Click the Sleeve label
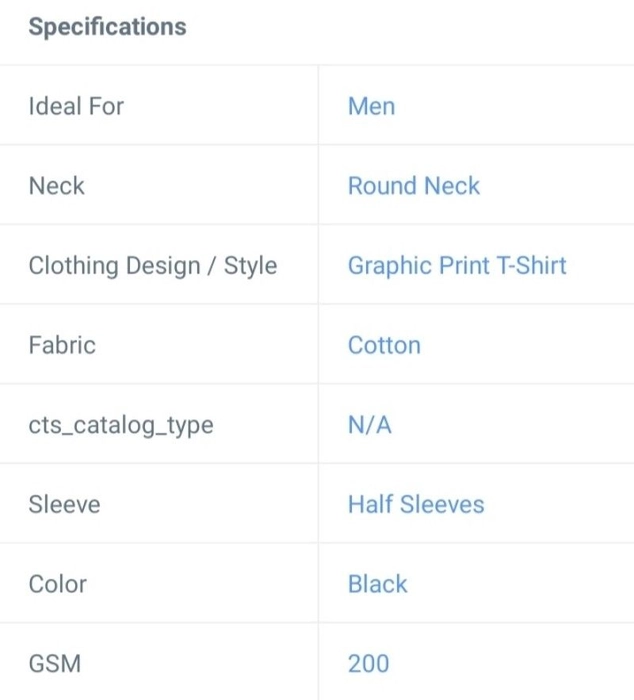Viewport: 634px width, 700px height. click(x=64, y=504)
